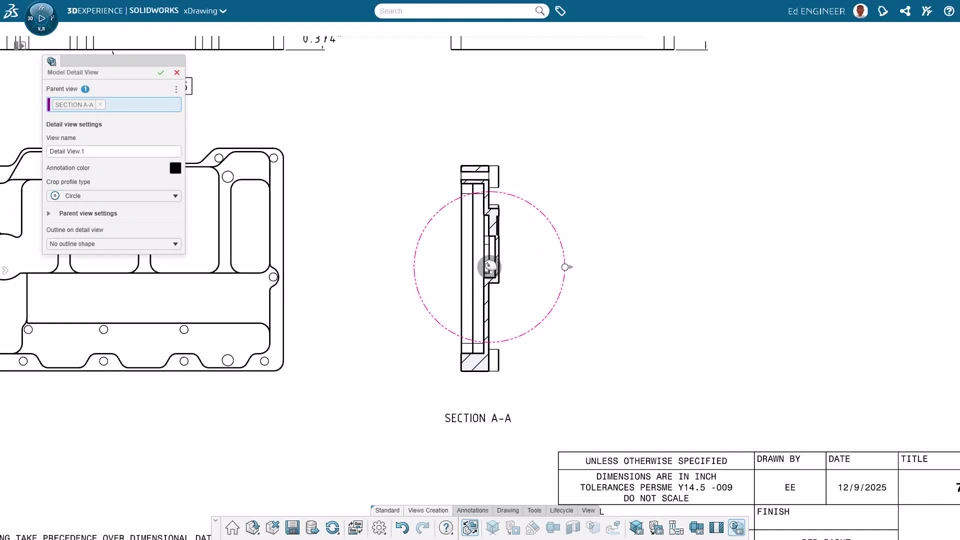Viewport: 960px width, 540px height.
Task: Click the tag icon beside search bar
Action: 560,11
